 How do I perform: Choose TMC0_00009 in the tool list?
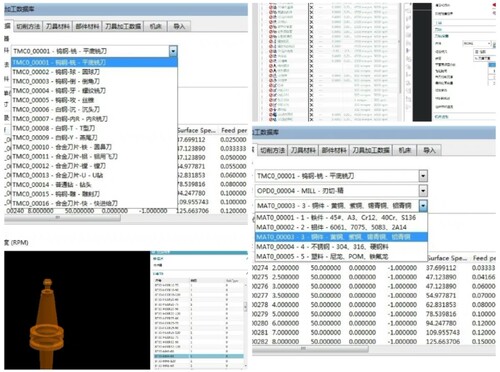pyautogui.click(x=94, y=138)
